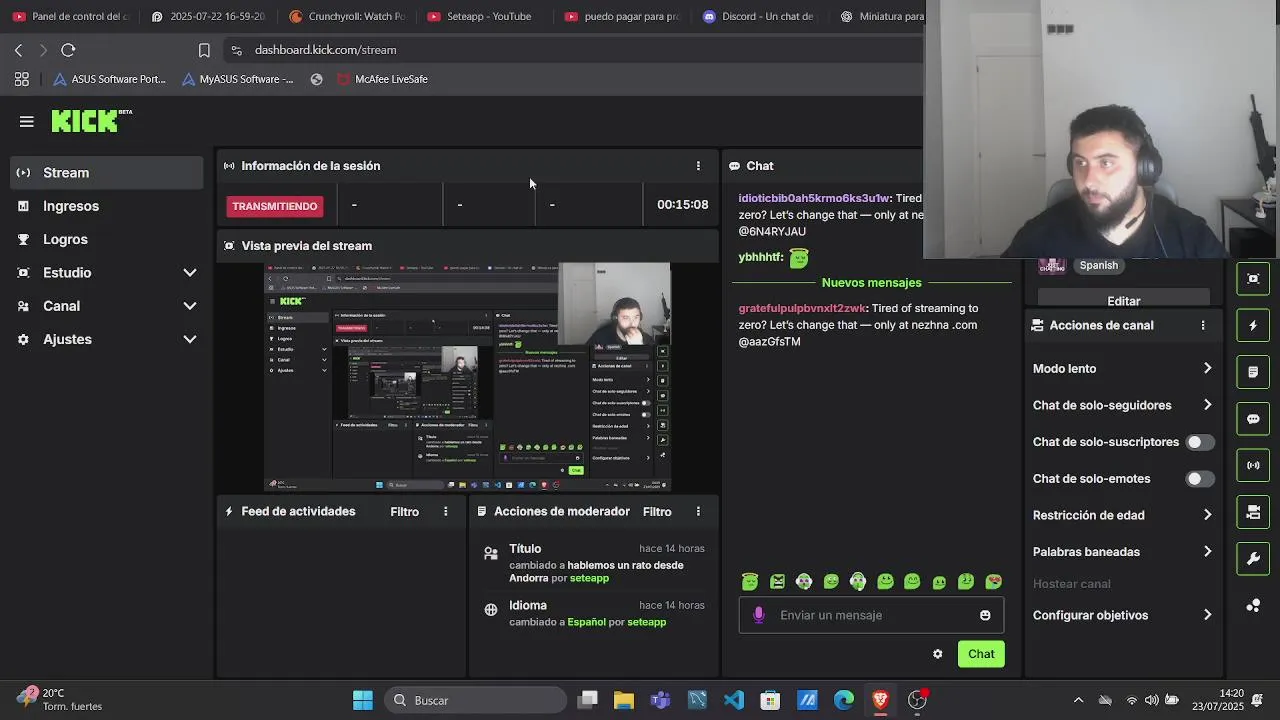Open ASUS Software Port... bookmark
Screen dimensions: 1280x720
[x=110, y=79]
